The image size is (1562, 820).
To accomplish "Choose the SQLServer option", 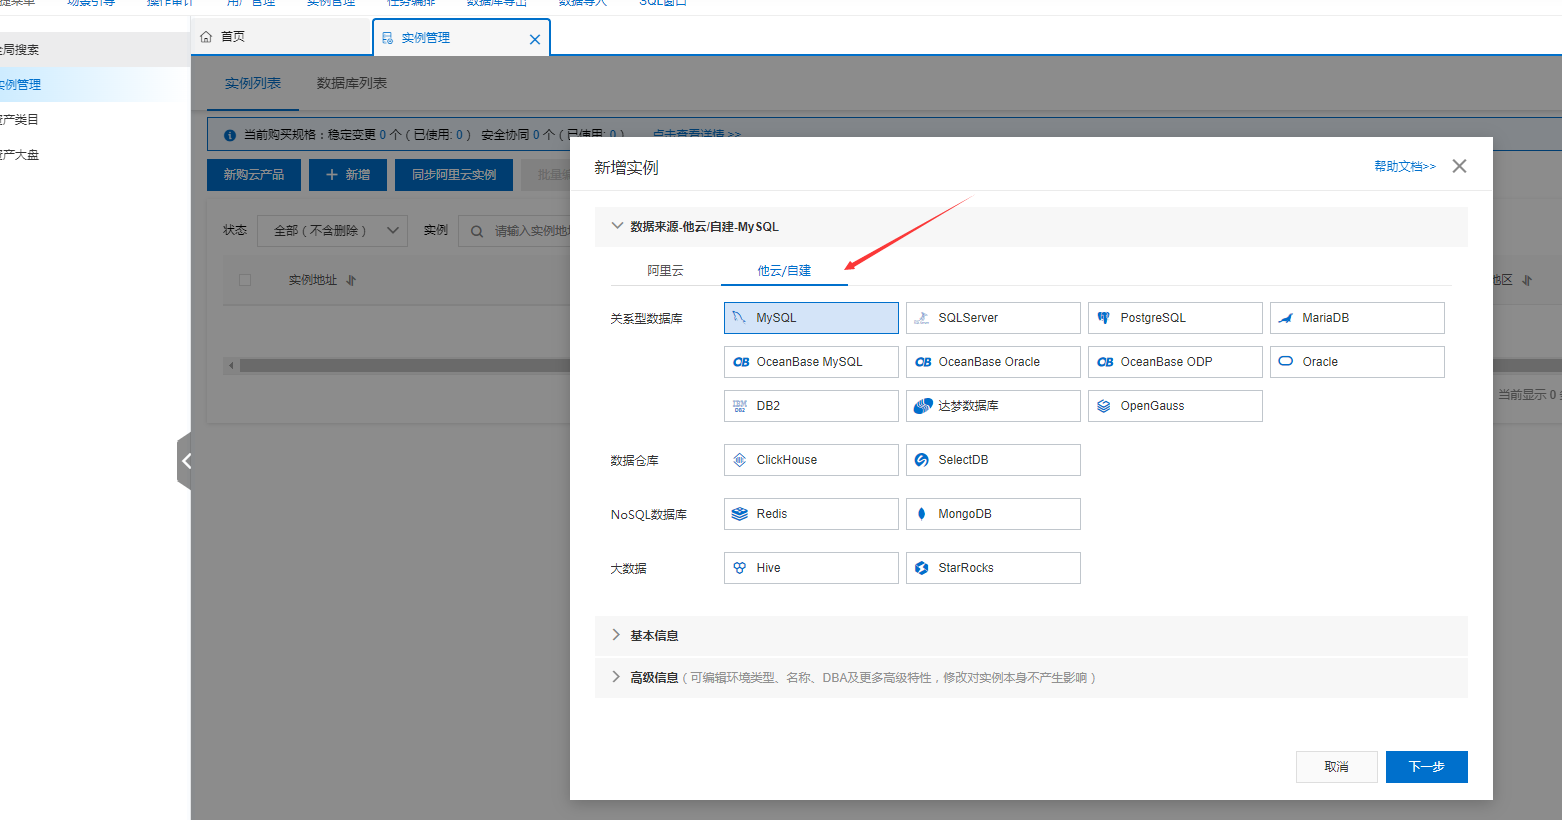I will coord(993,318).
